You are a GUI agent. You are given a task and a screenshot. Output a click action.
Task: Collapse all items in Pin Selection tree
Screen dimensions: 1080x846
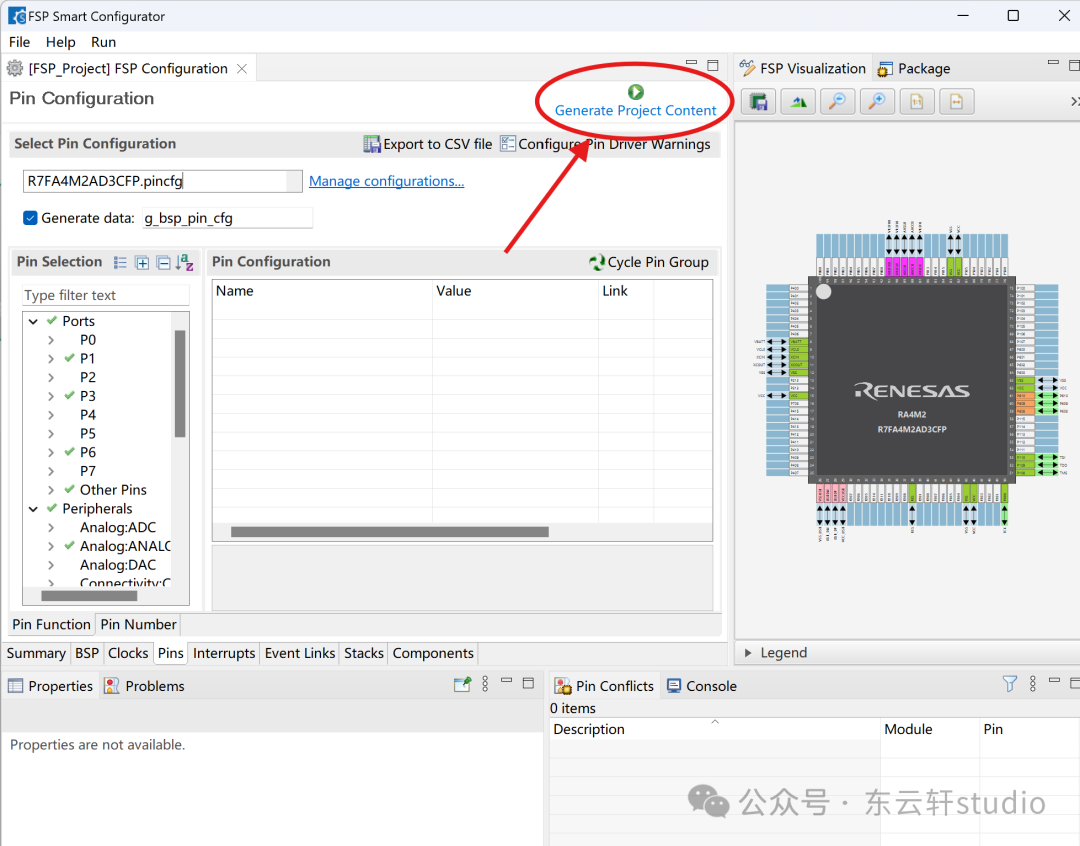click(163, 262)
